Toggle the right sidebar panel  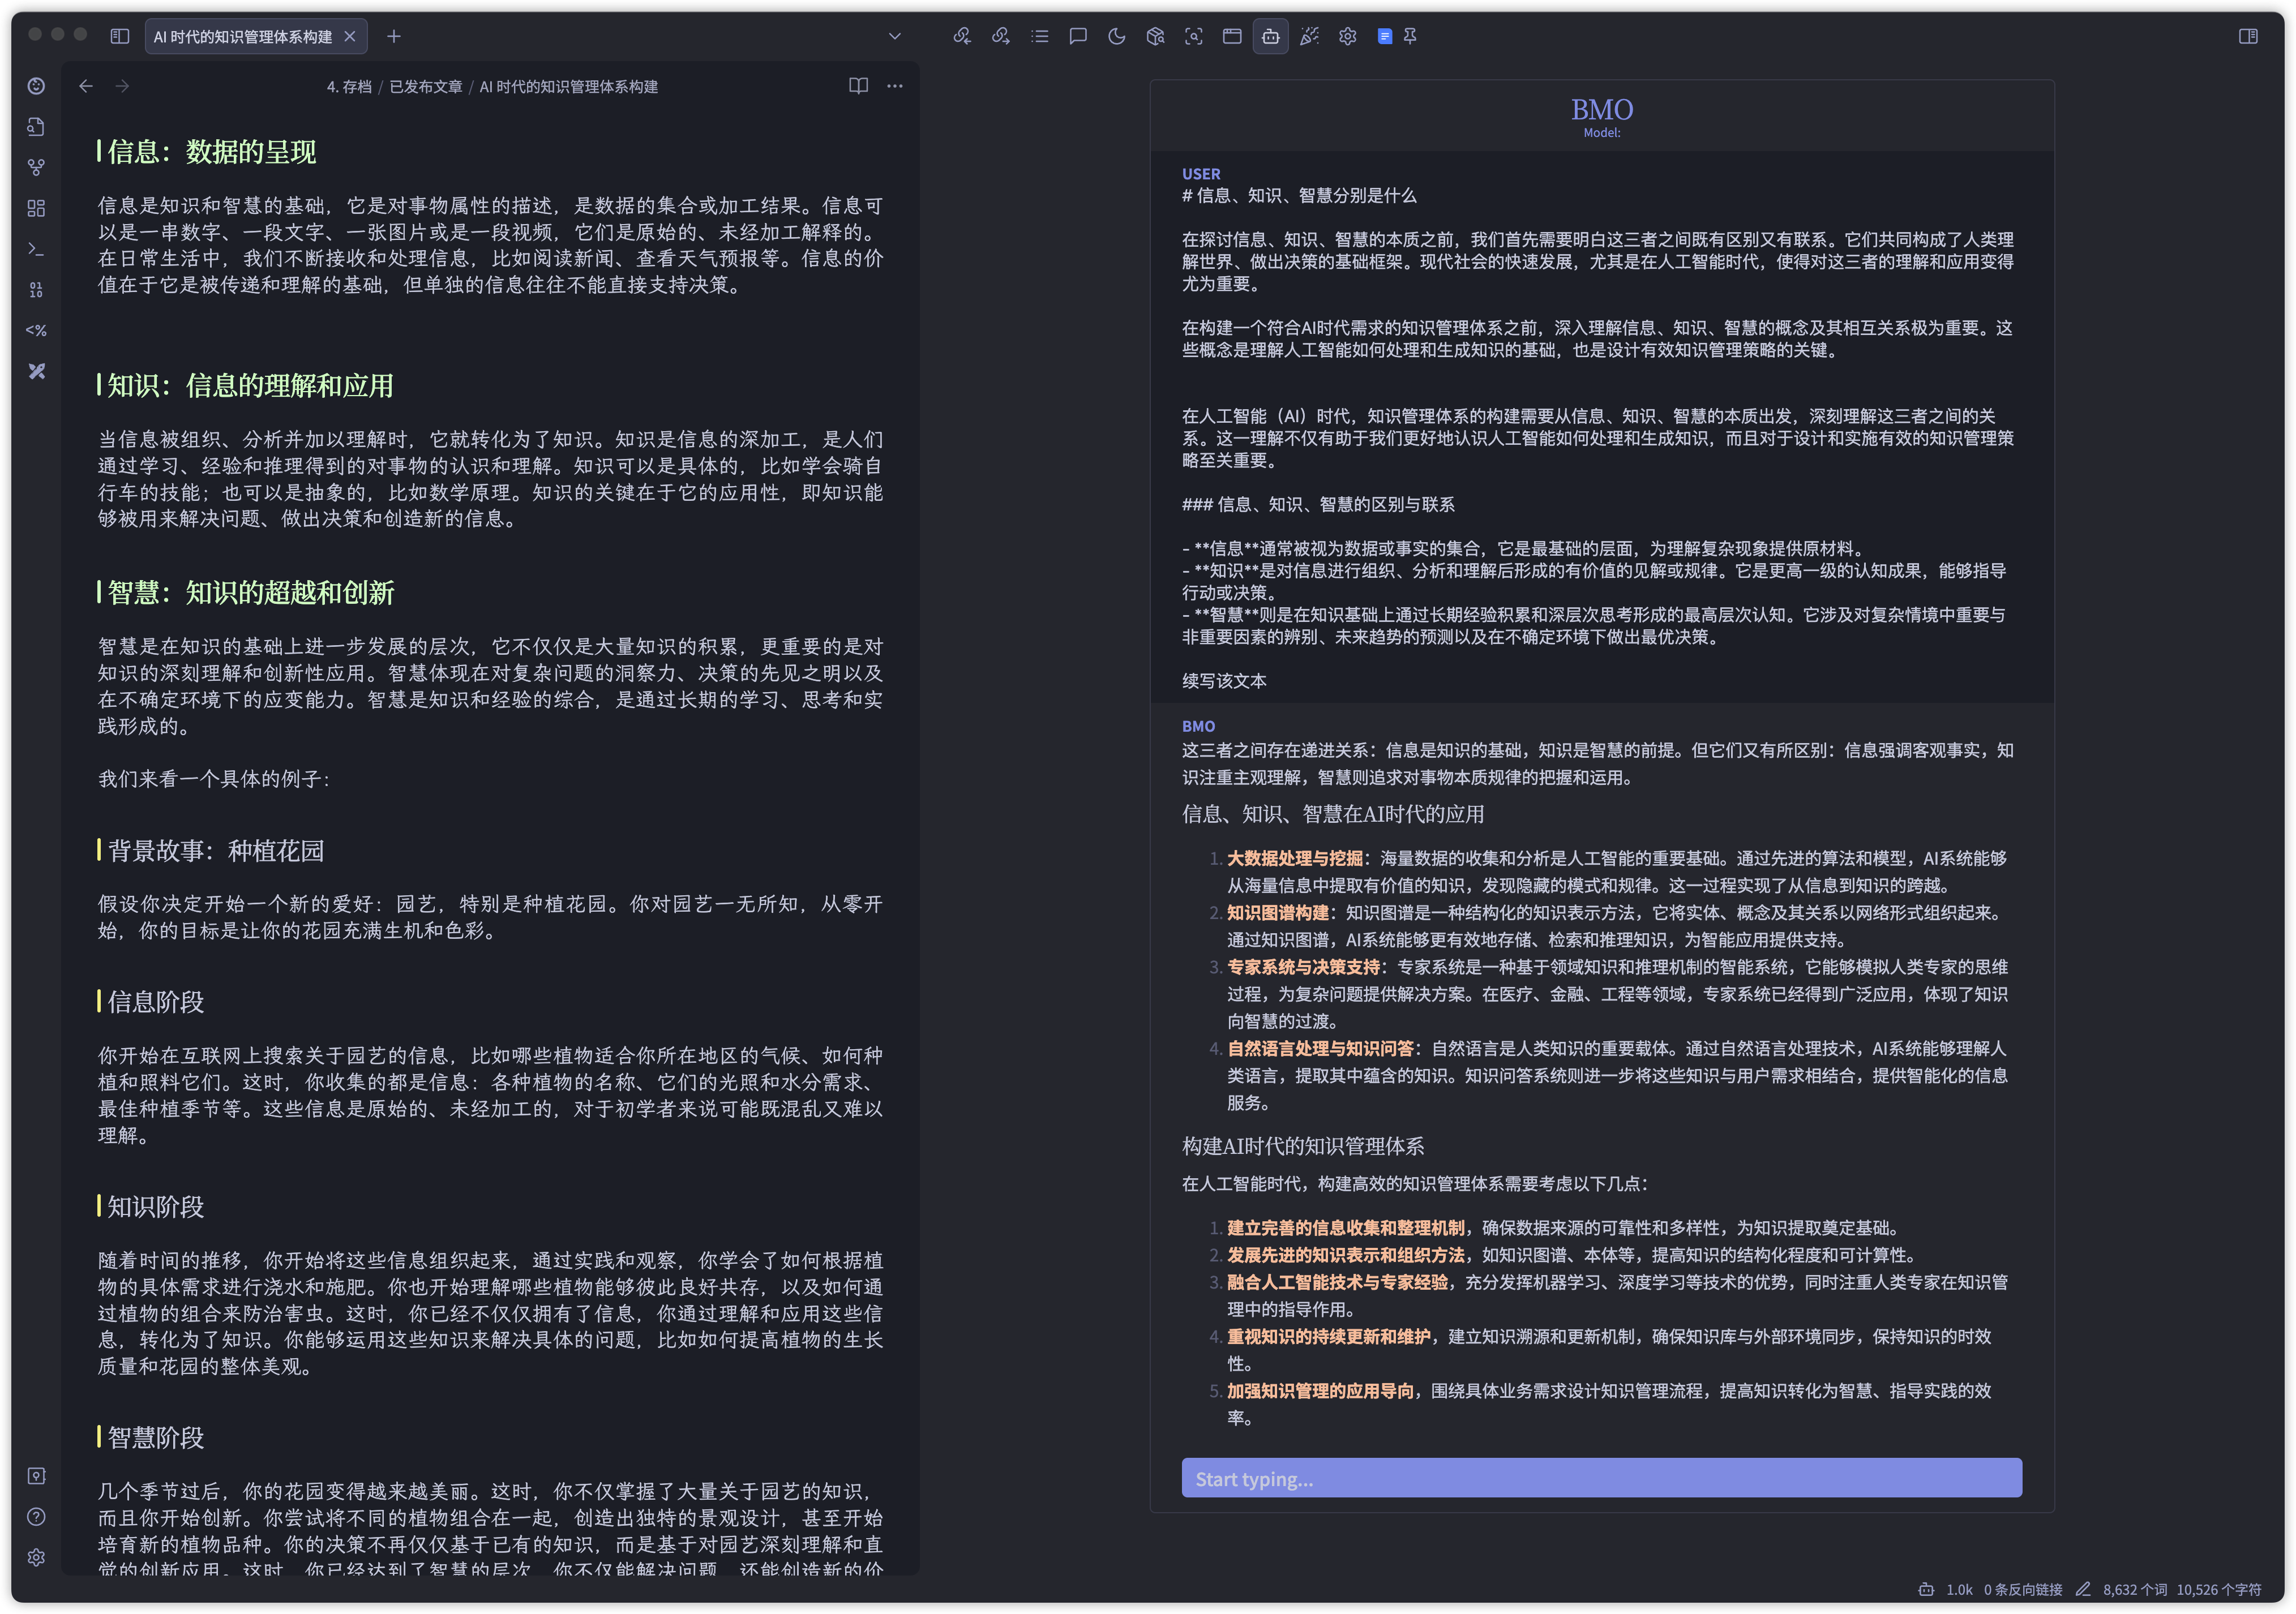coord(2248,36)
